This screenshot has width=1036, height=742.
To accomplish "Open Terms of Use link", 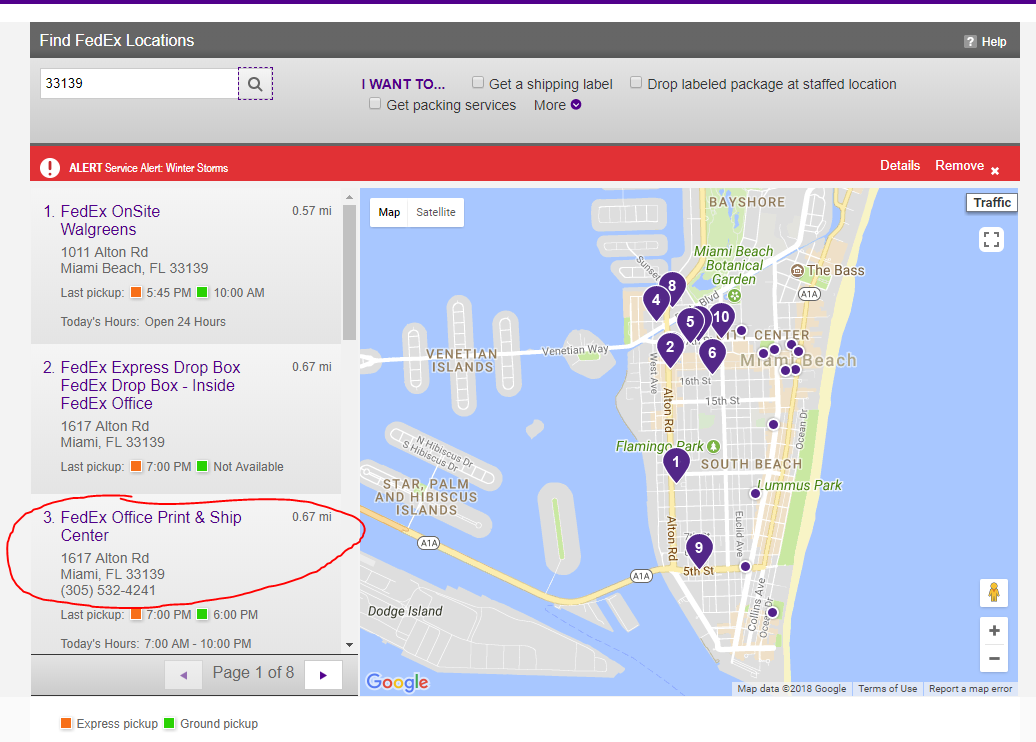I will coord(887,688).
